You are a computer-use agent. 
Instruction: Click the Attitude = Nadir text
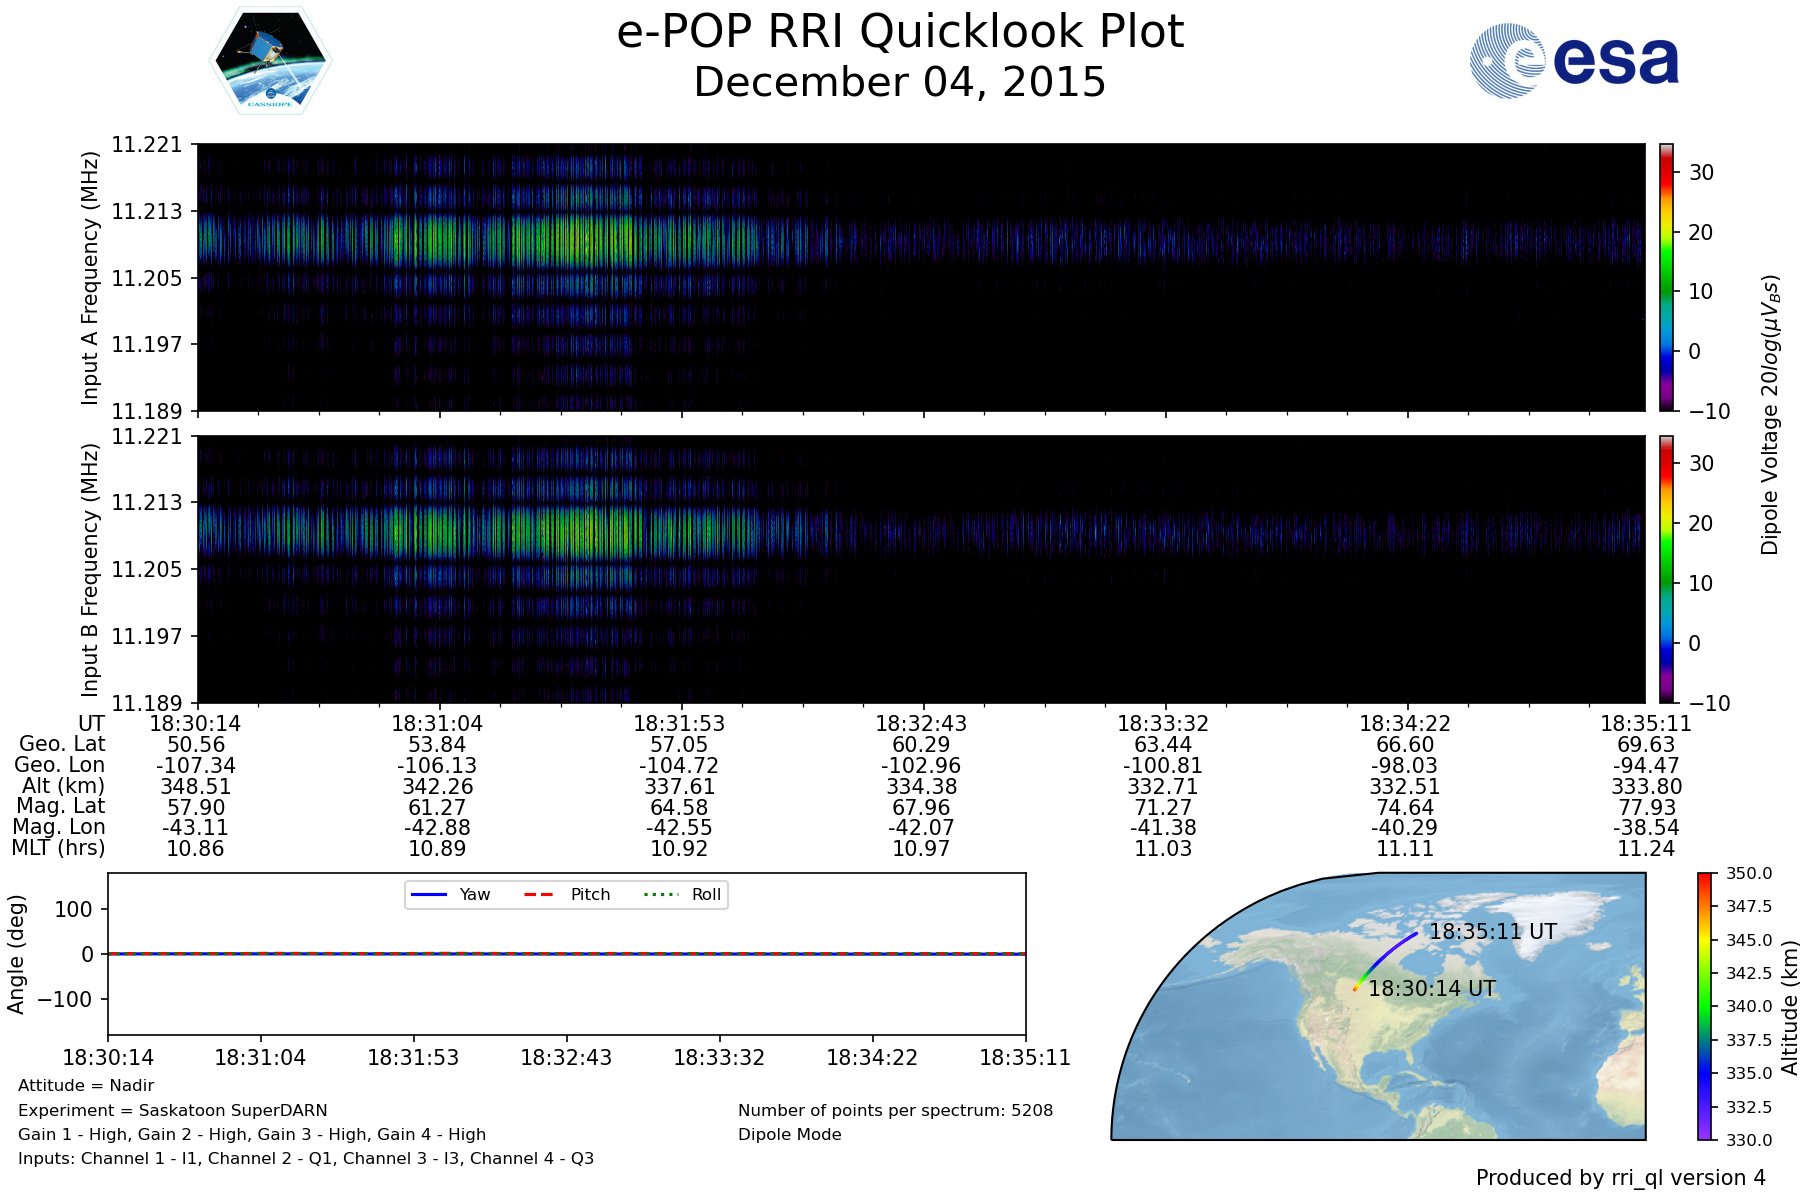pyautogui.click(x=86, y=1086)
